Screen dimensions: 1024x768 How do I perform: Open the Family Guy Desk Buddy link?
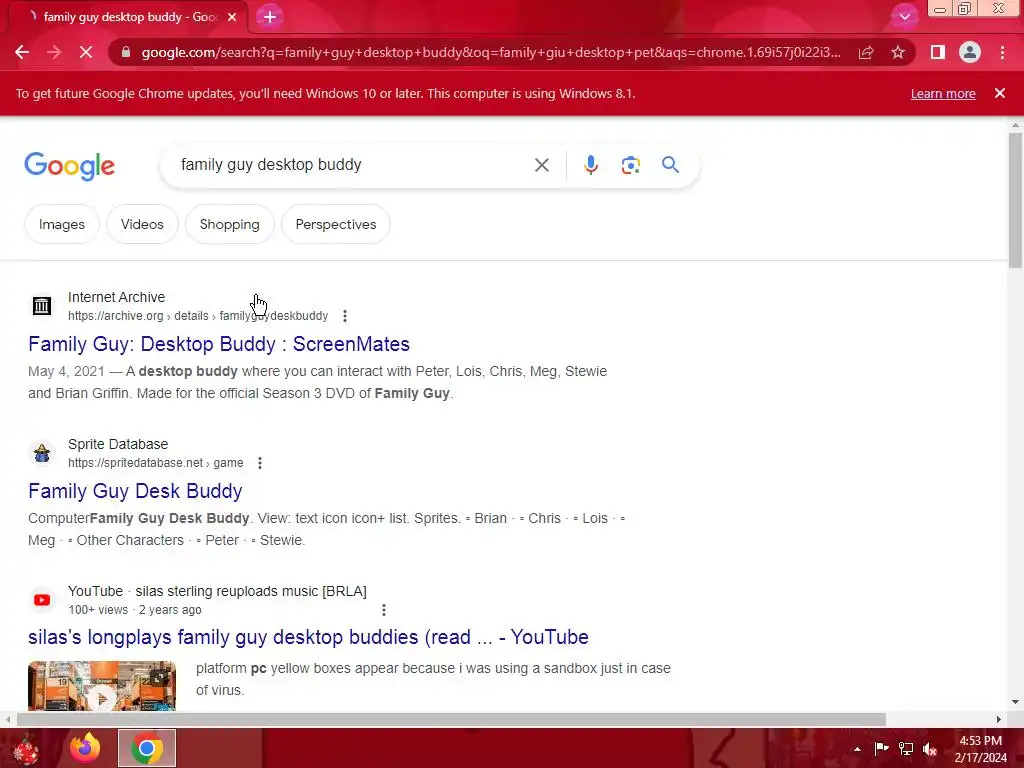pos(135,490)
